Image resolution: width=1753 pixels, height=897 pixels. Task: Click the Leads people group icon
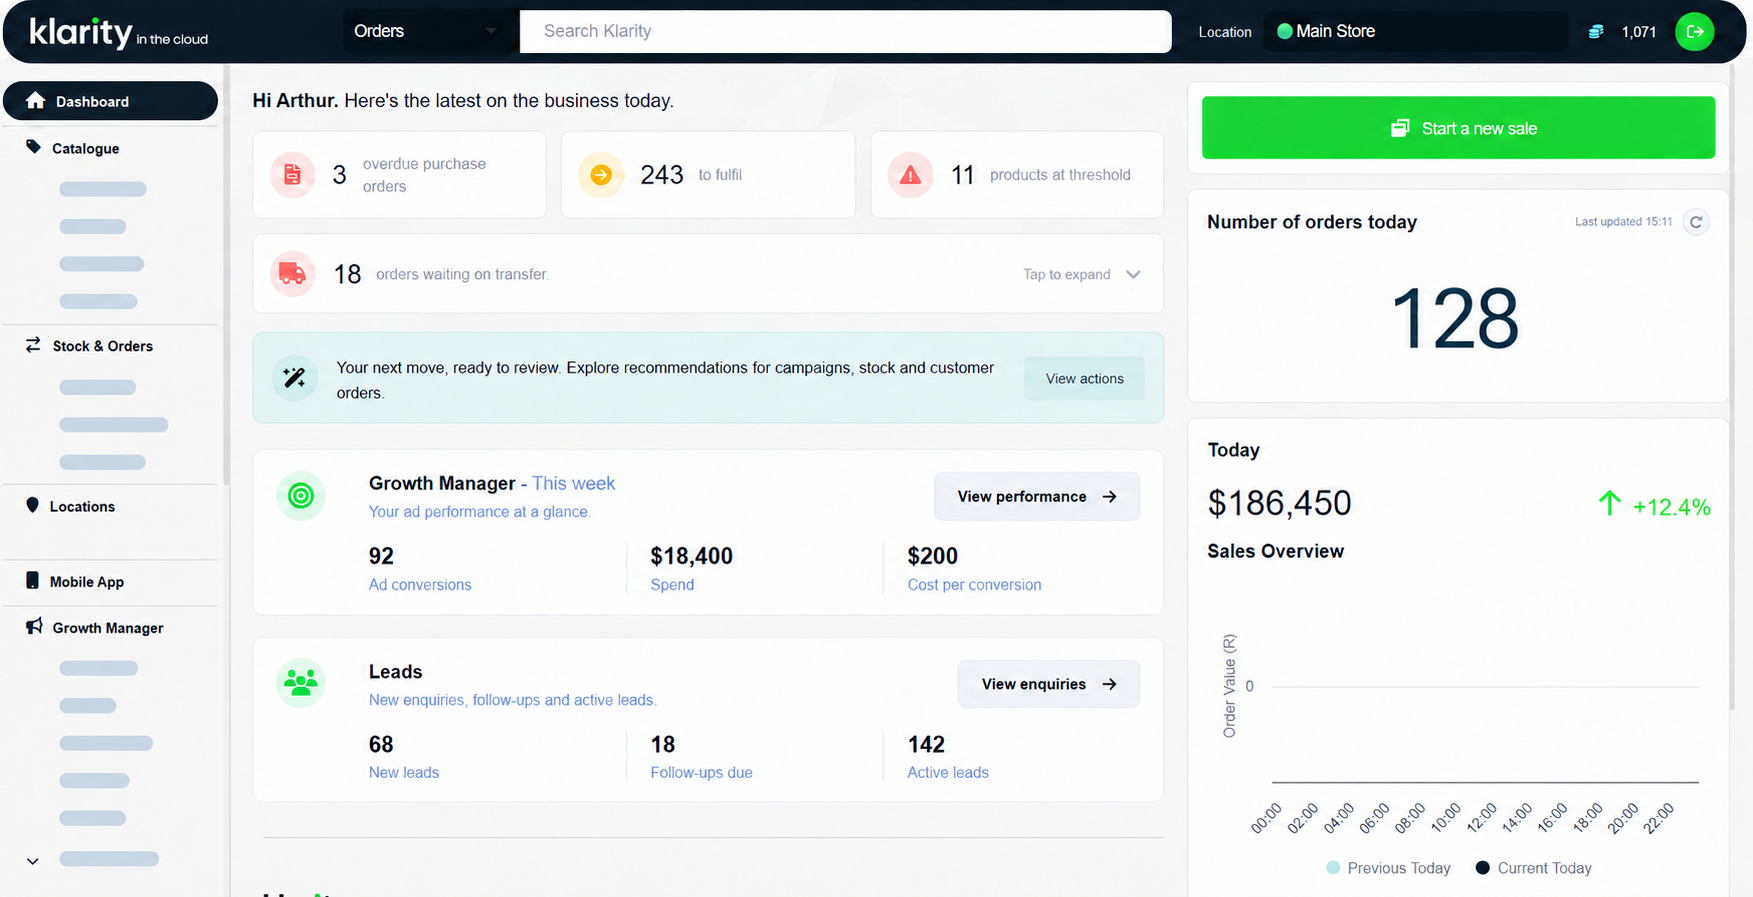click(x=301, y=683)
